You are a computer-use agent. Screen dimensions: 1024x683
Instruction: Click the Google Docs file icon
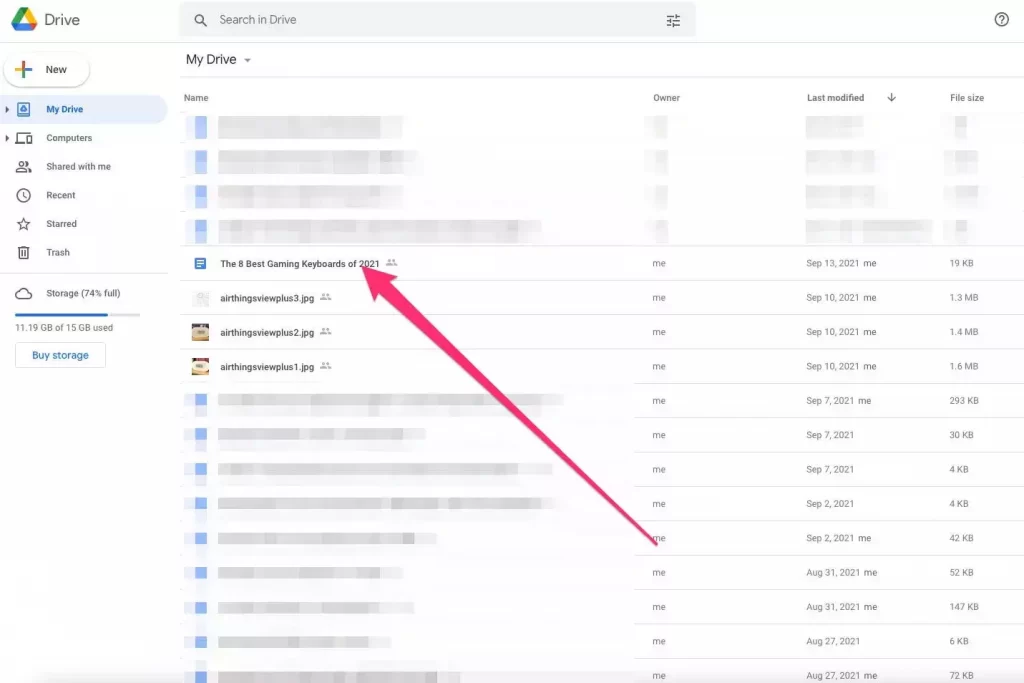[200, 263]
